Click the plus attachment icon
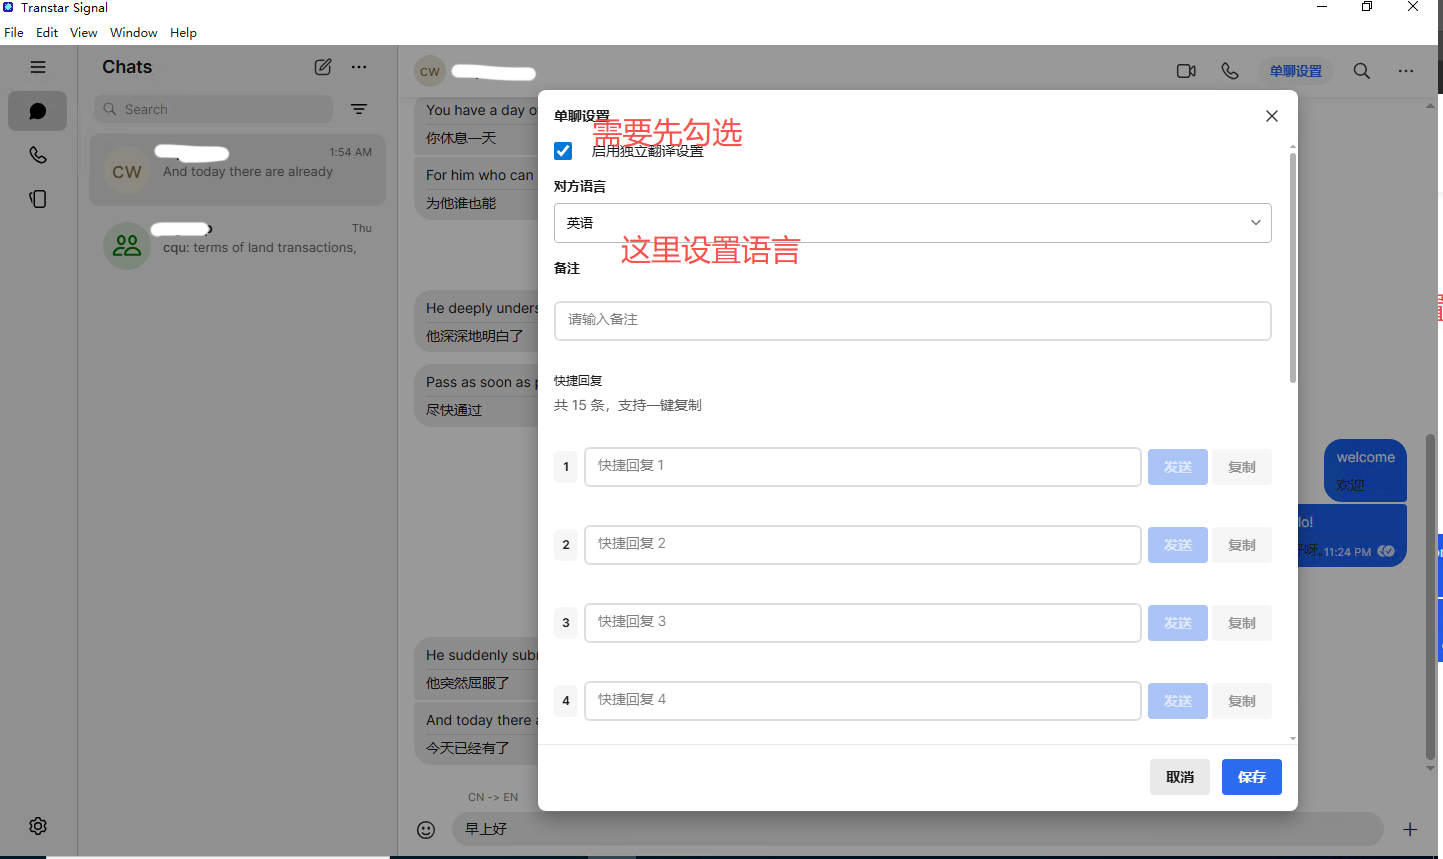Image resolution: width=1443 pixels, height=859 pixels. (x=1410, y=829)
